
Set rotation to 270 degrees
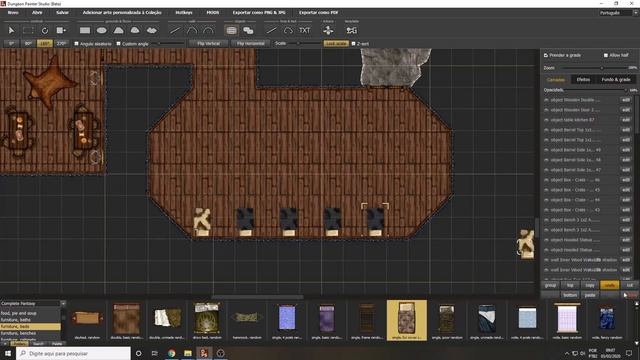62,43
